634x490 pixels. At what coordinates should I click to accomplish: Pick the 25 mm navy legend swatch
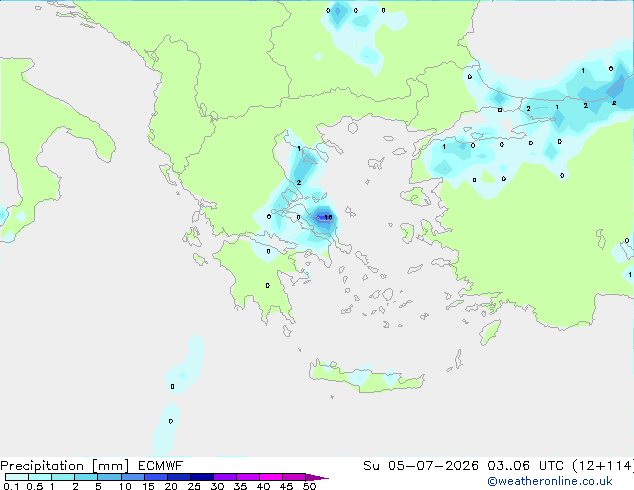[201, 477]
